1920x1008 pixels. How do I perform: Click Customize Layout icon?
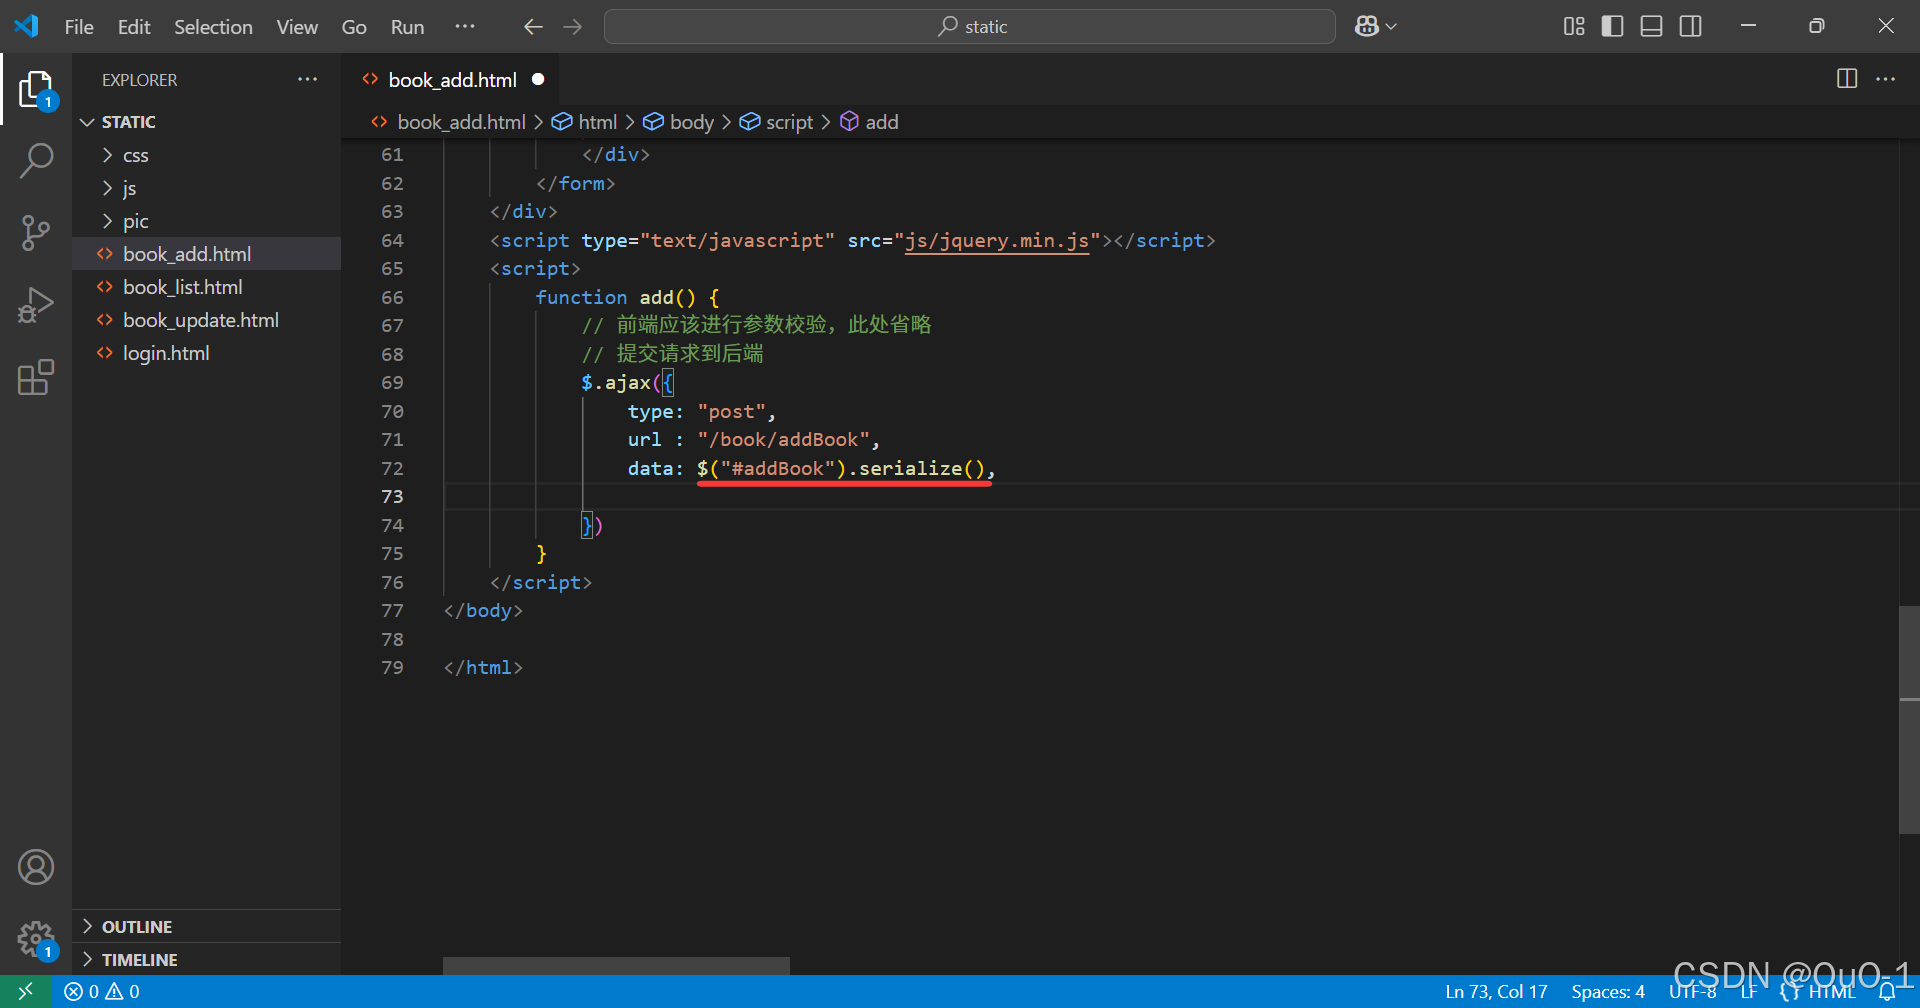pos(1574,26)
